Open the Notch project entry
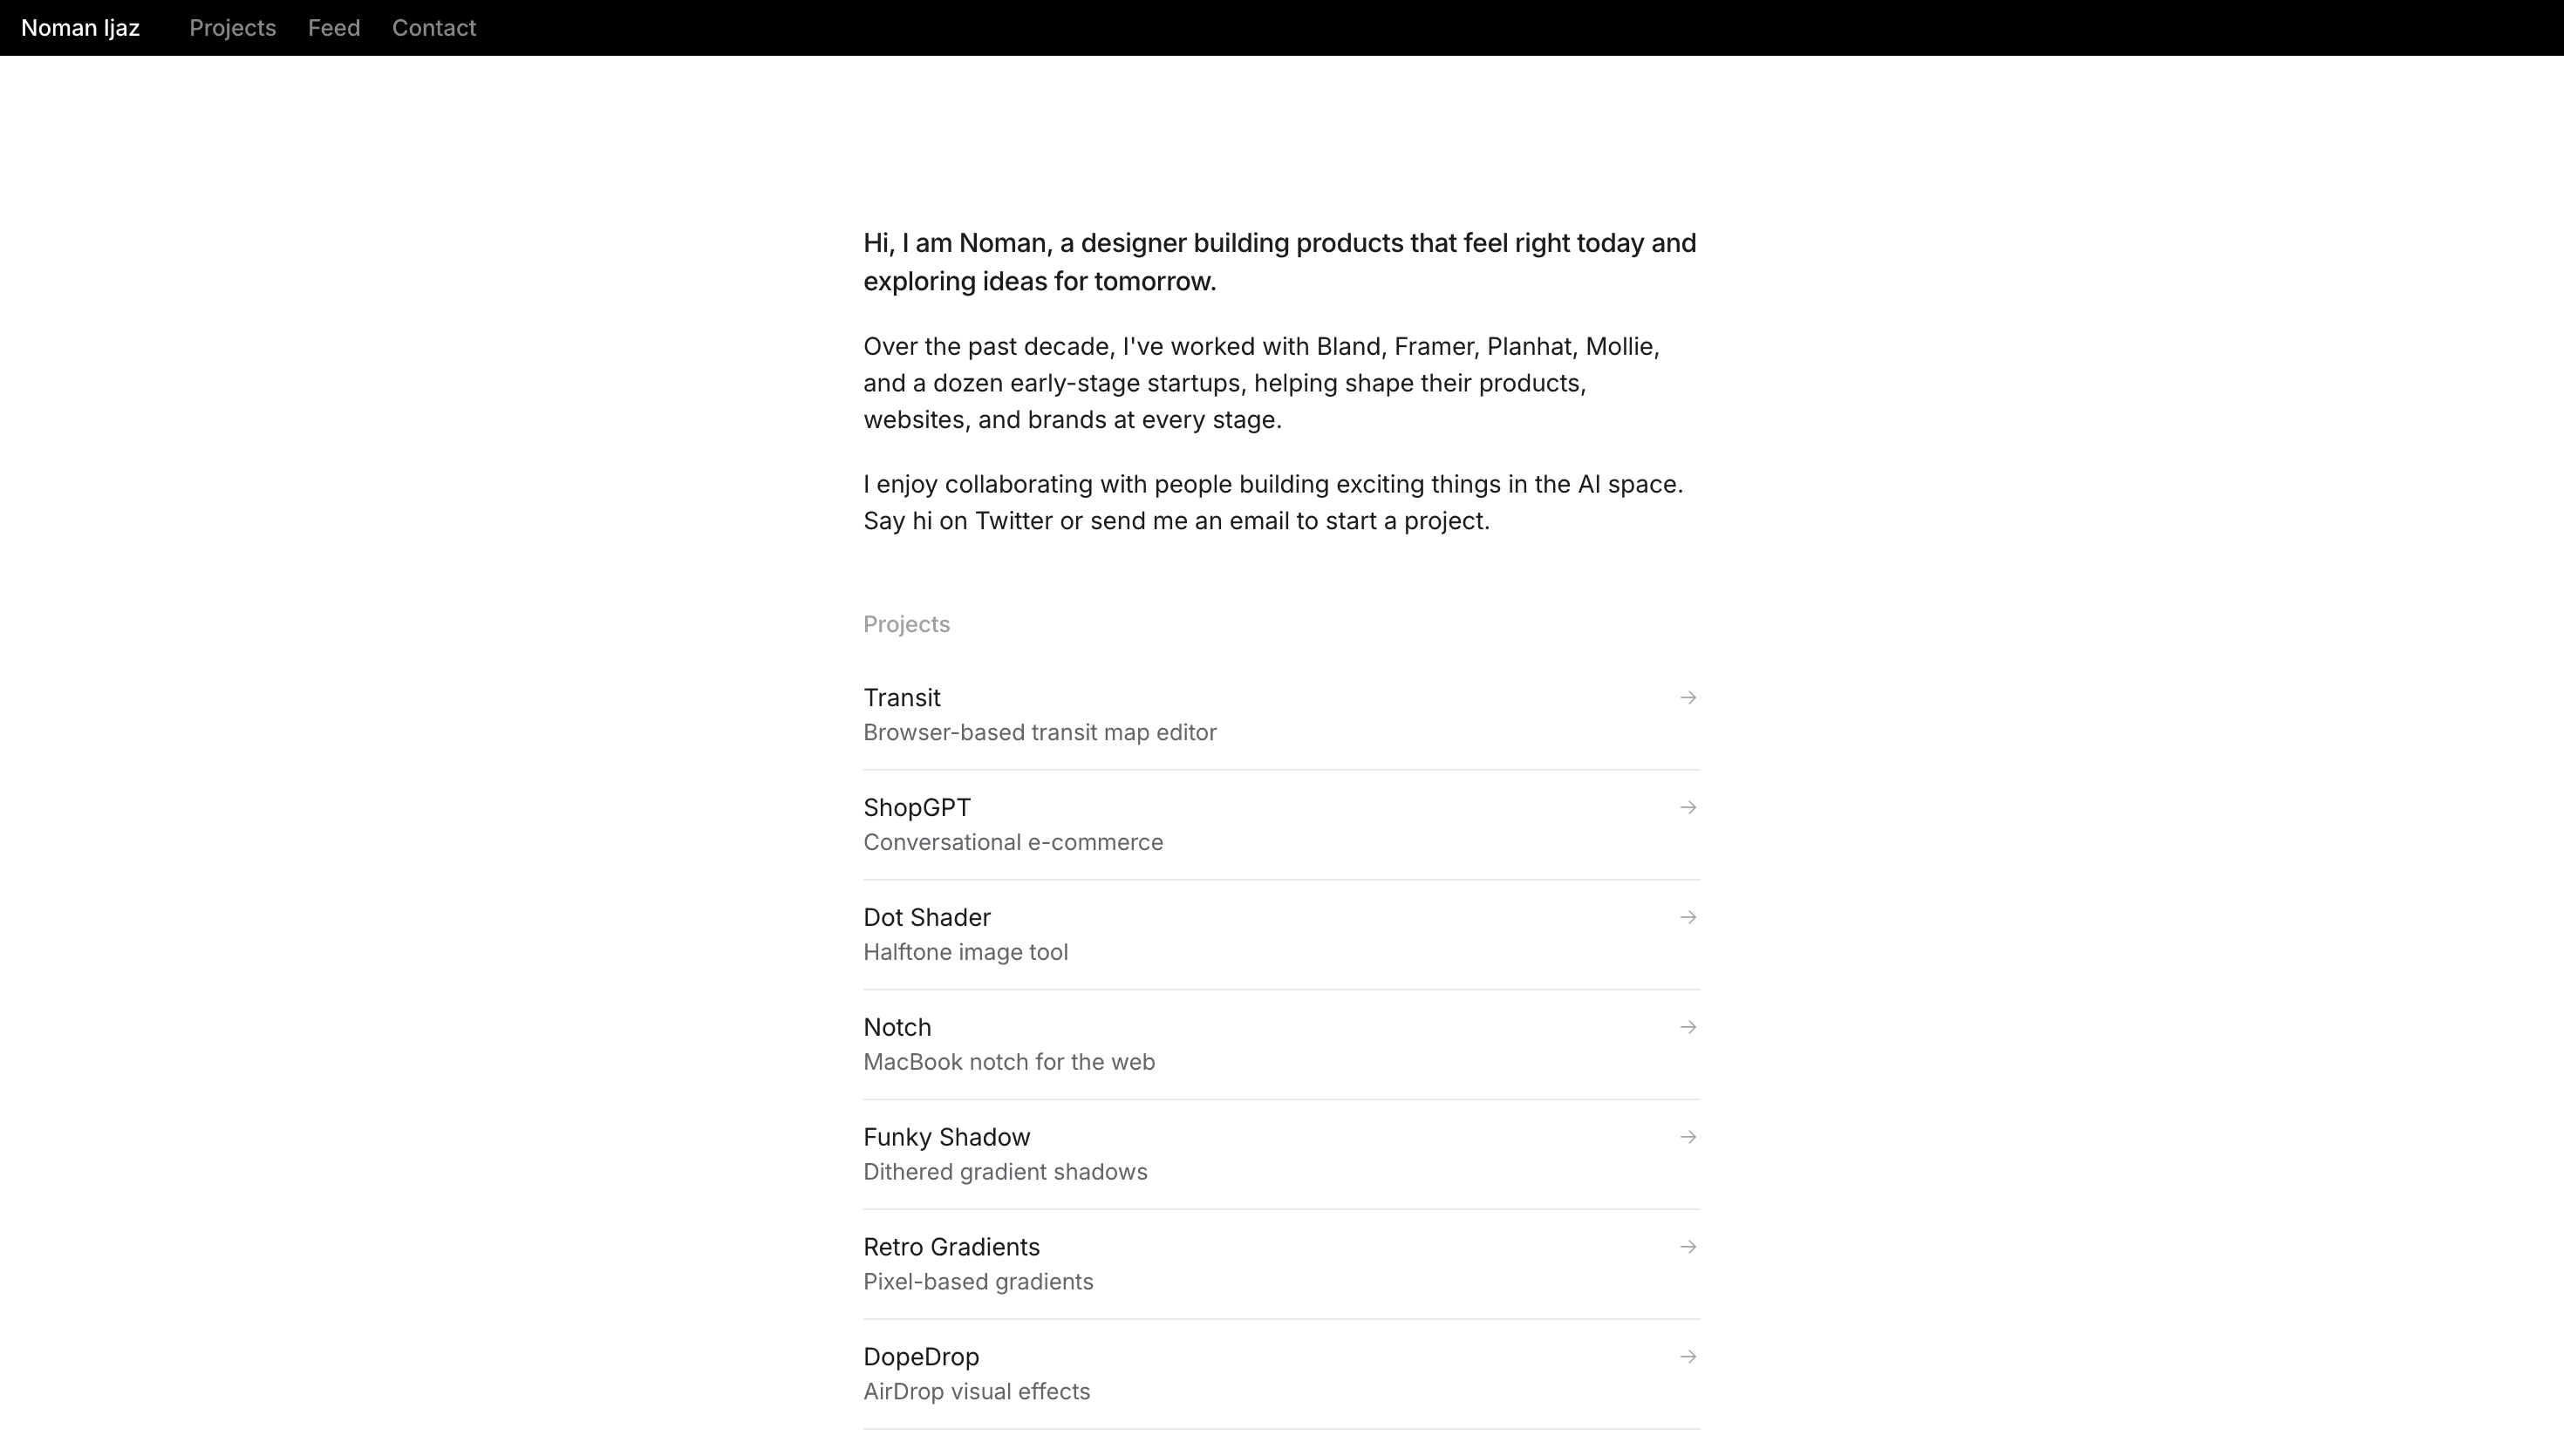 coord(897,1028)
